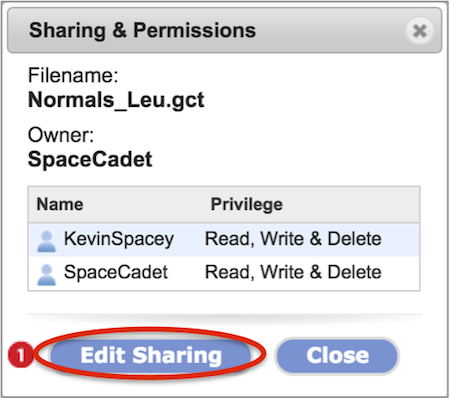Click the SpaceCadet owner name
This screenshot has height=398, width=450.
click(90, 159)
